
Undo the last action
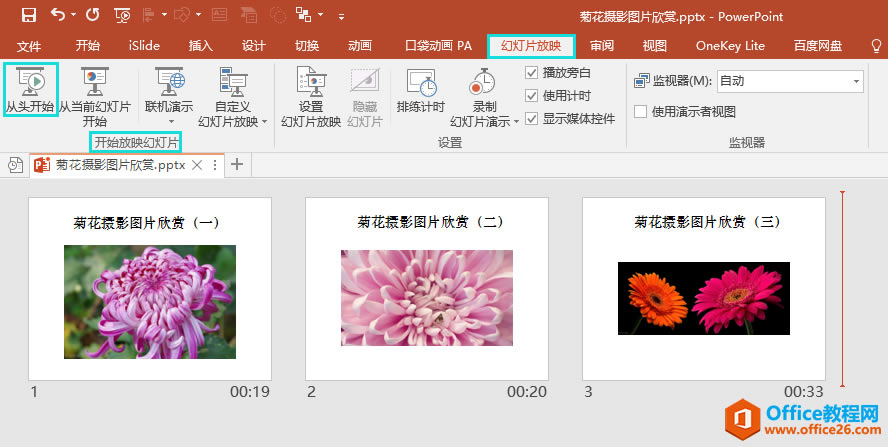pyautogui.click(x=58, y=15)
